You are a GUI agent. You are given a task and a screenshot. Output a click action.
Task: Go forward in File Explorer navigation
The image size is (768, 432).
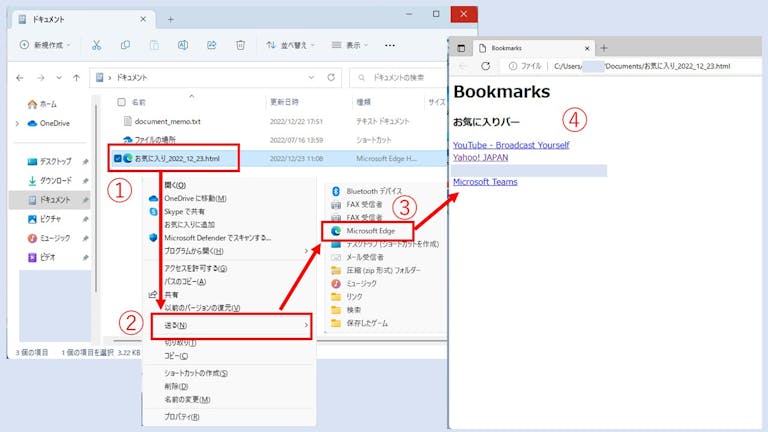41,77
